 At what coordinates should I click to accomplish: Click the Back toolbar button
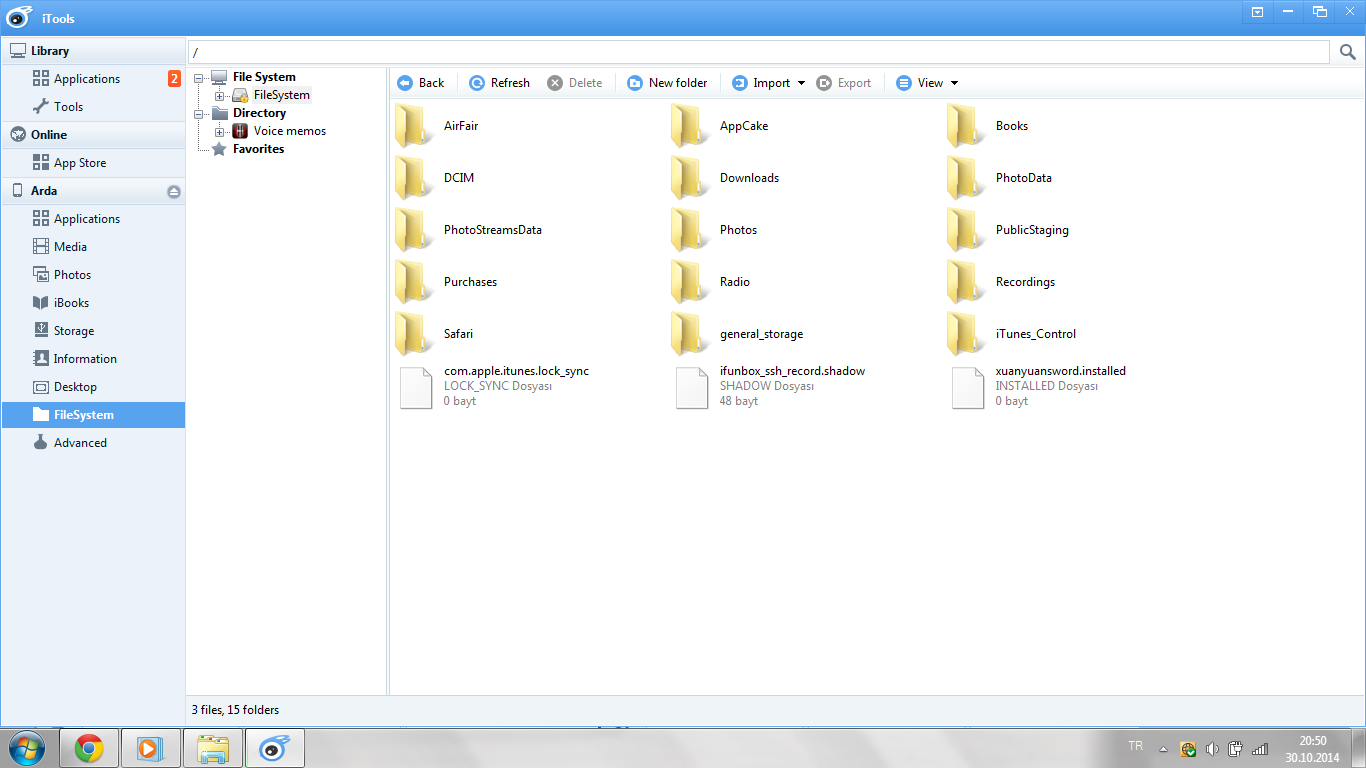tap(421, 83)
